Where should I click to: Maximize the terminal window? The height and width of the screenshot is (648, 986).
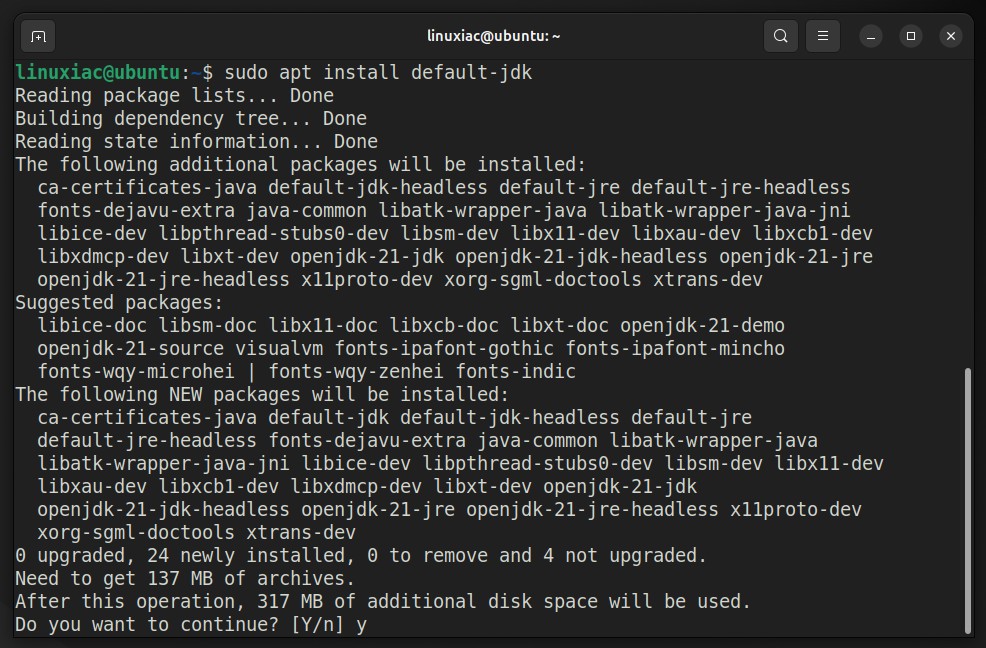[x=911, y=36]
